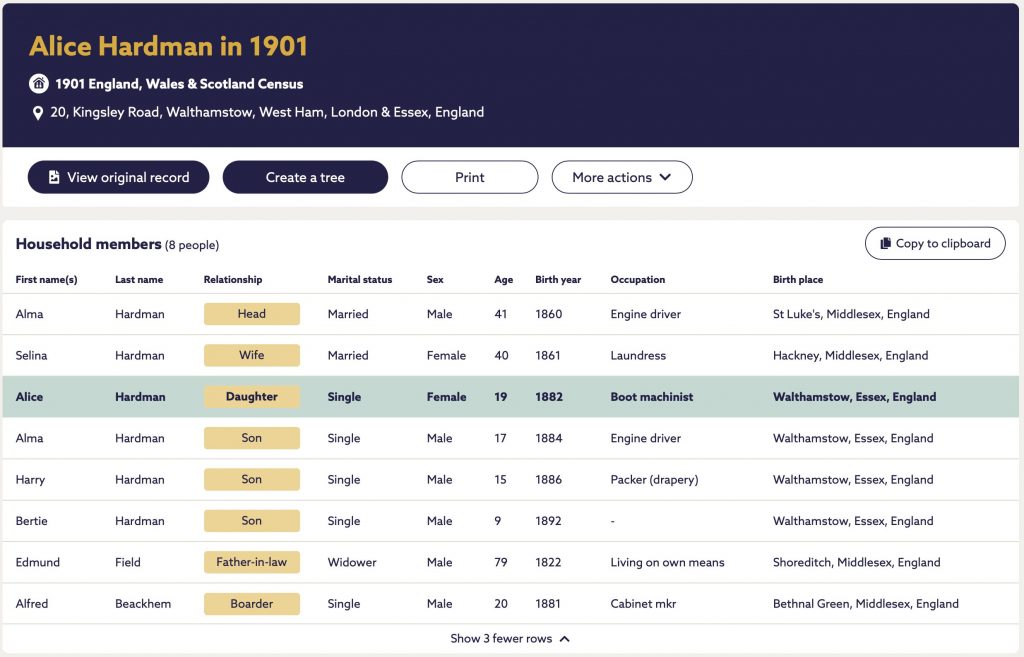Viewport: 1024px width, 657px height.
Task: Select first name Alice in highlighted row
Action: pos(29,396)
